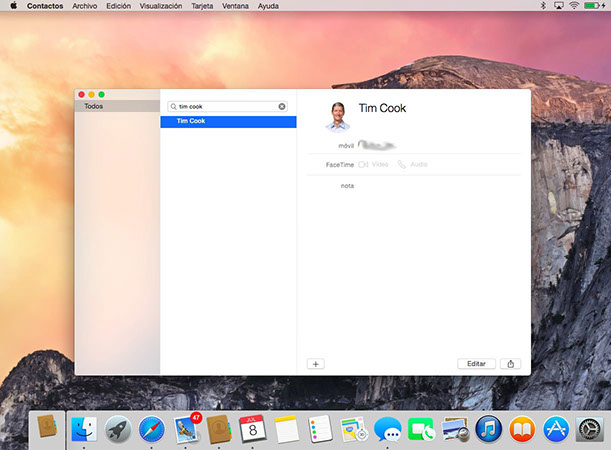
Task: Open the Visualización menu
Action: pos(161,6)
